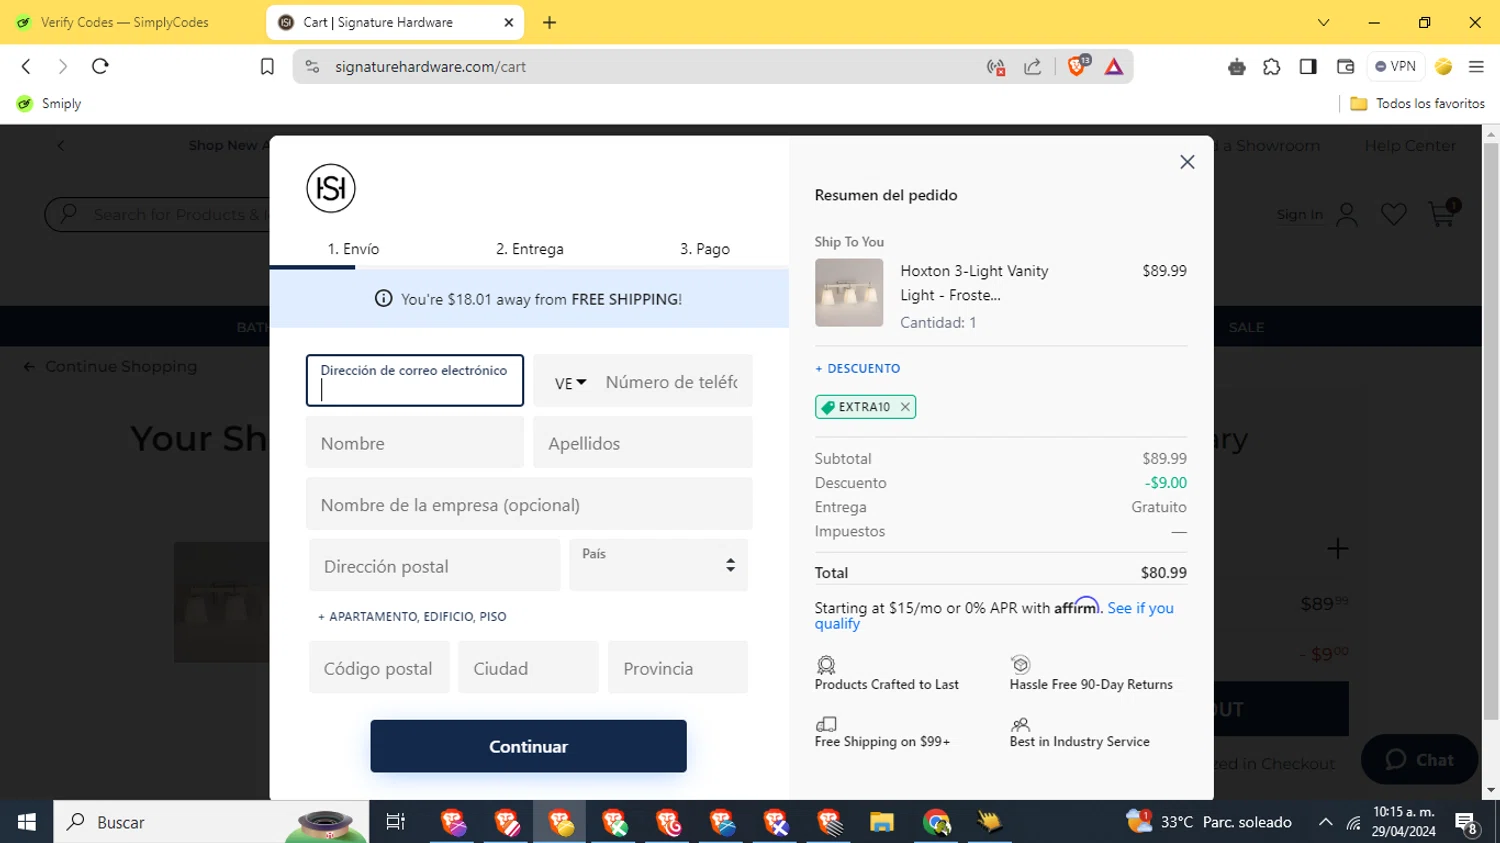Viewport: 1500px width, 843px height.
Task: Click the site information icon
Action: click(x=312, y=67)
